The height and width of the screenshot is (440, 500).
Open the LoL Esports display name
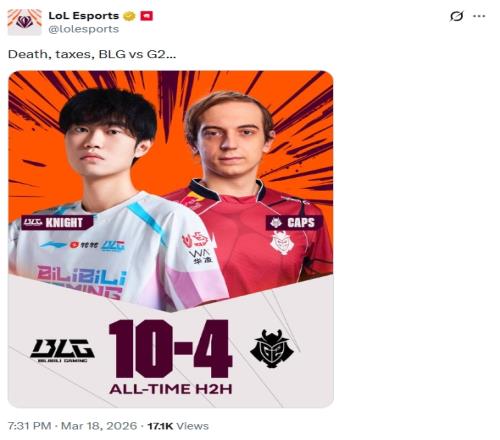click(84, 16)
